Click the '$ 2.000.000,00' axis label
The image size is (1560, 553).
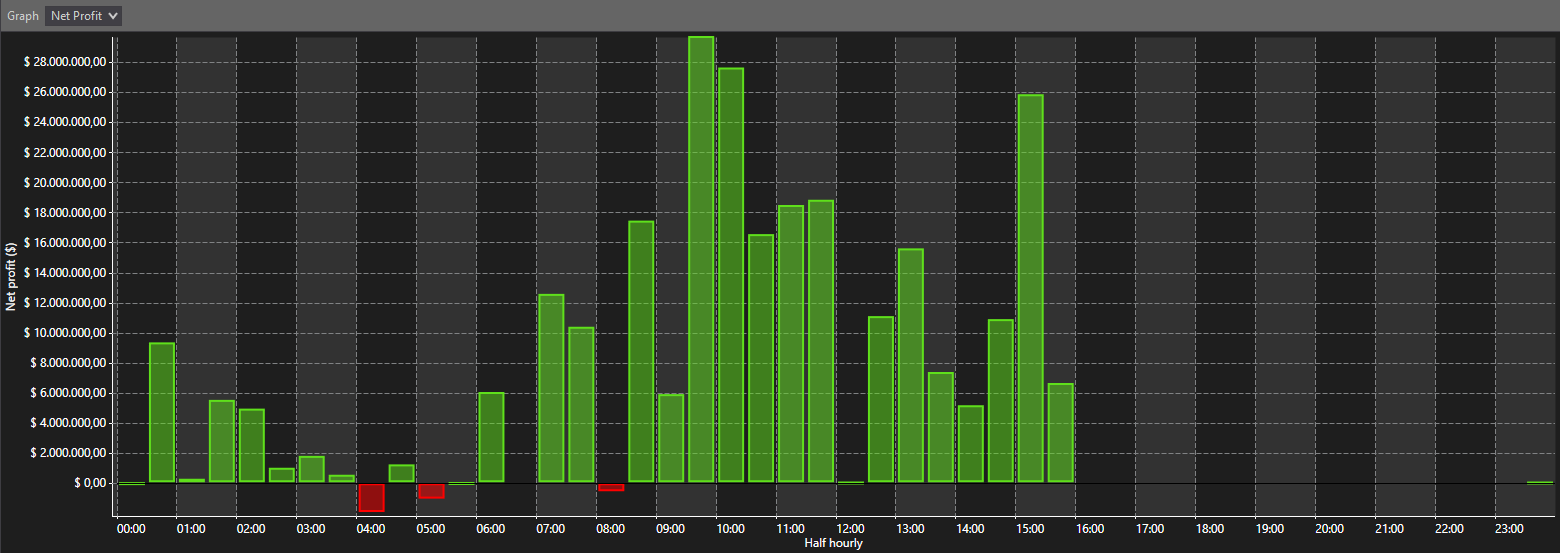67,453
